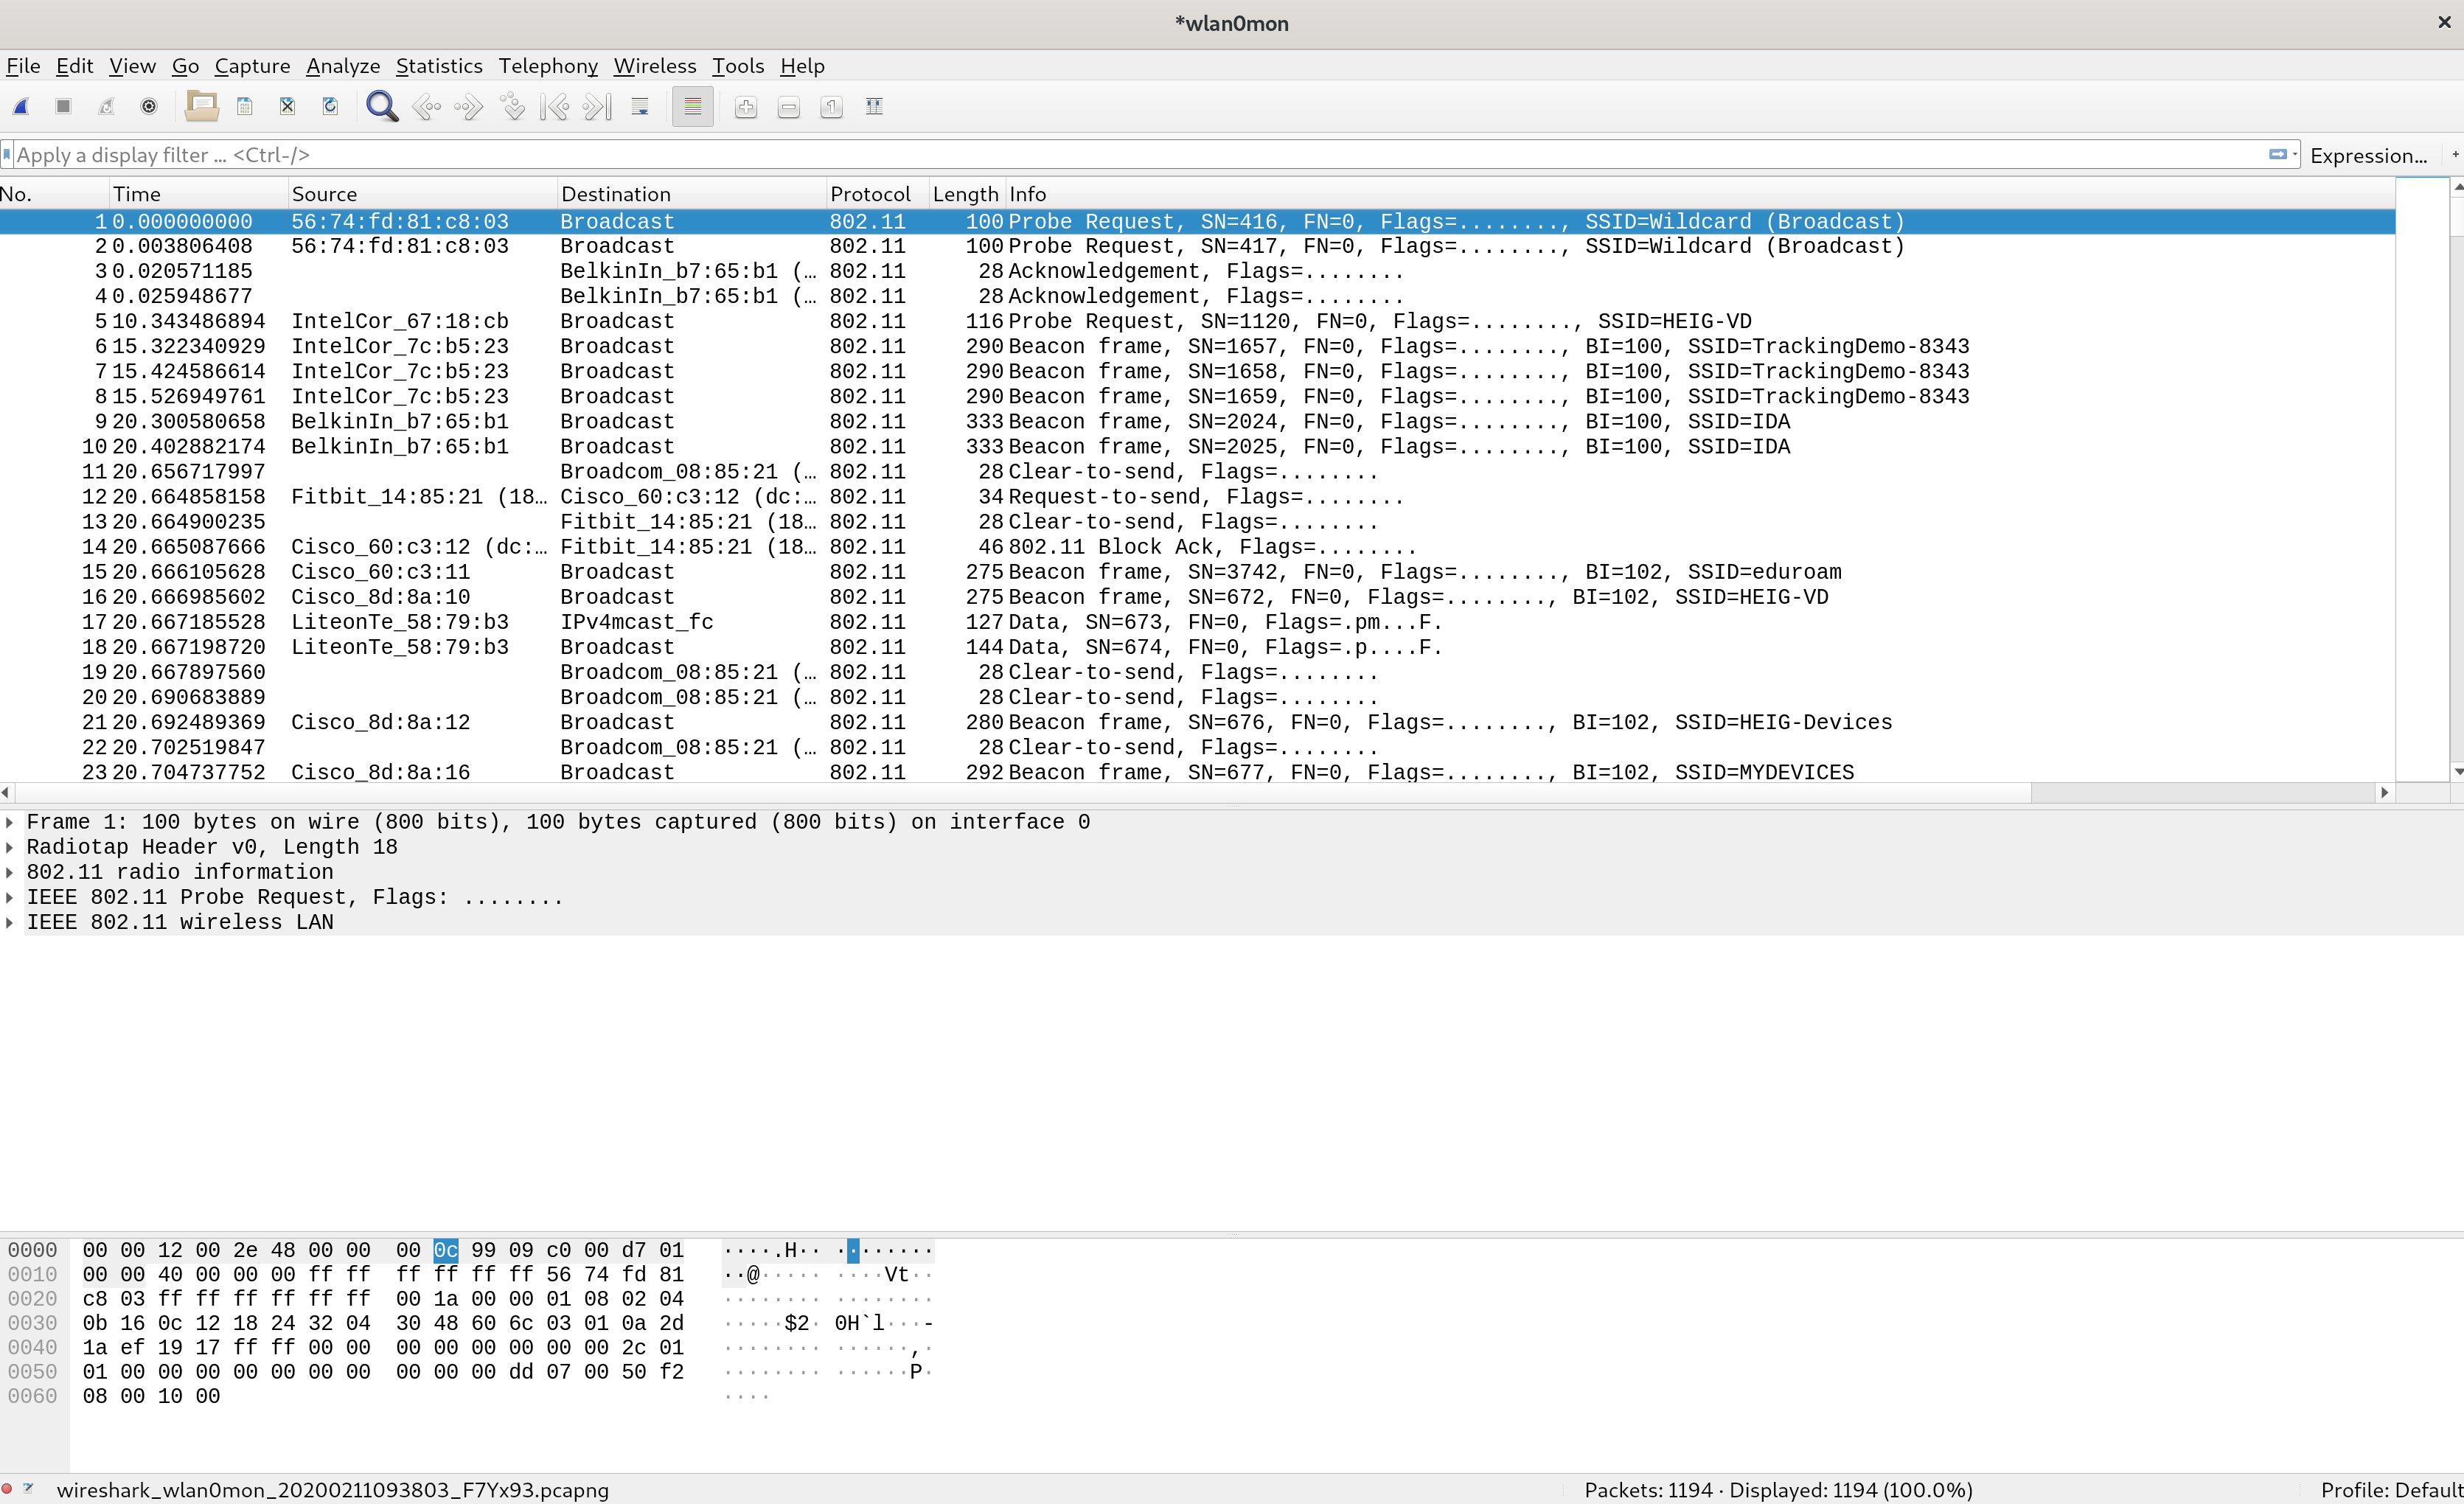Screen dimensions: 2464x1504
Task: Open the Statistics menu
Action: (x=439, y=66)
